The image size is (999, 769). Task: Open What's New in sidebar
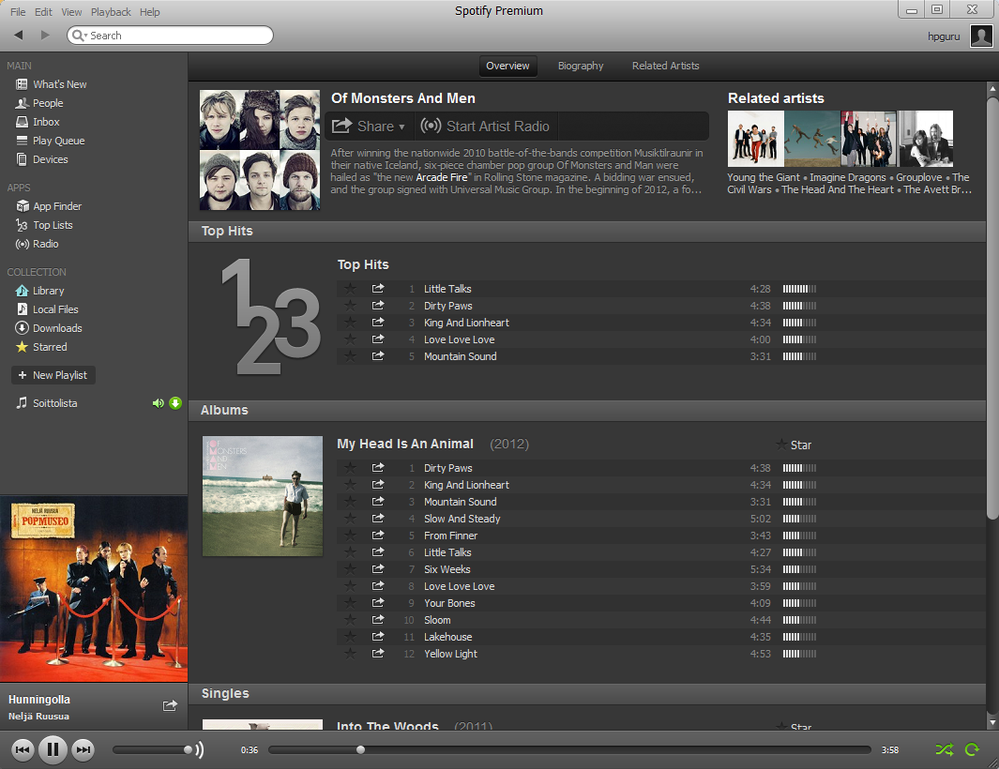click(x=51, y=84)
